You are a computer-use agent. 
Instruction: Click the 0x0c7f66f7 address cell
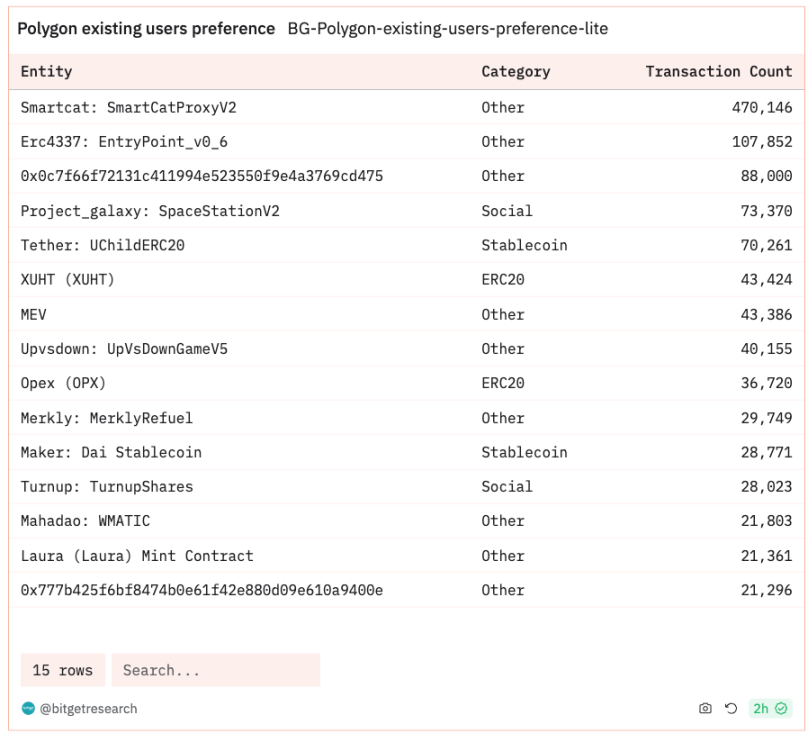pos(201,176)
